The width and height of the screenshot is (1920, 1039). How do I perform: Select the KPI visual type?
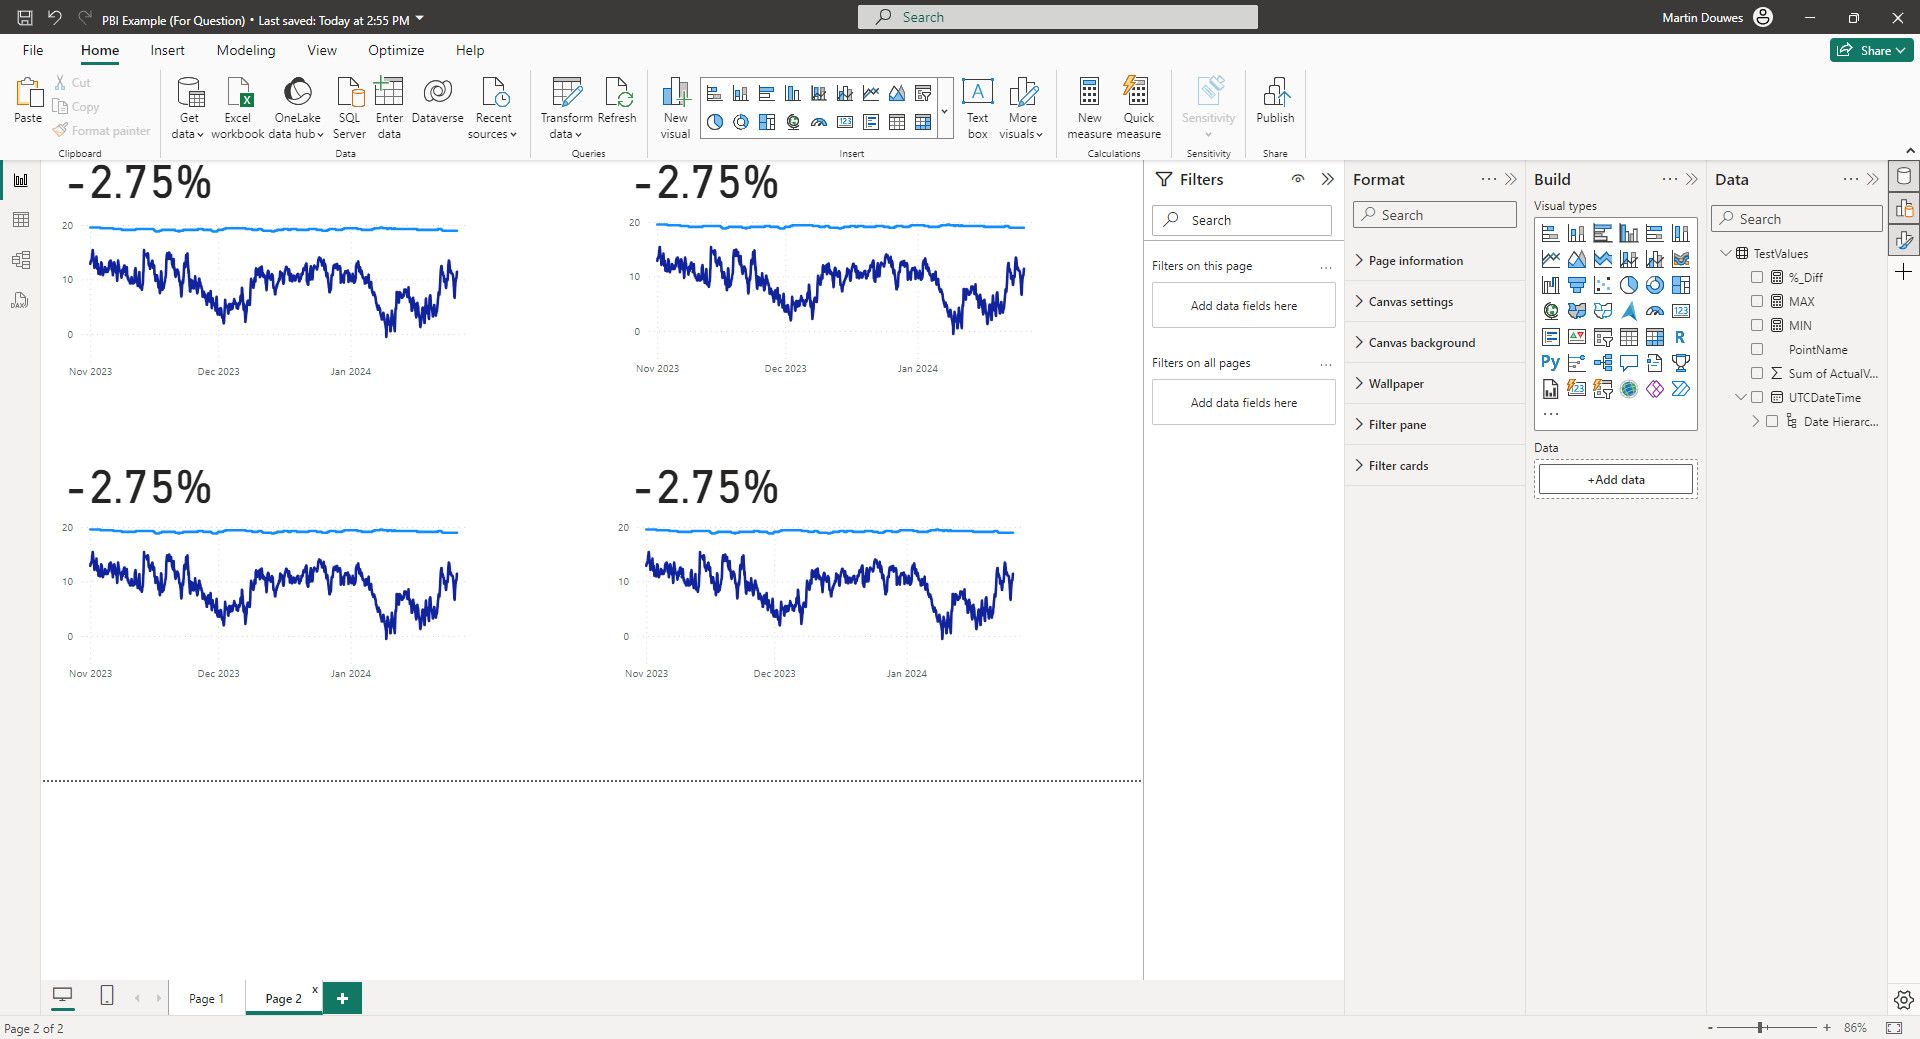point(1577,337)
